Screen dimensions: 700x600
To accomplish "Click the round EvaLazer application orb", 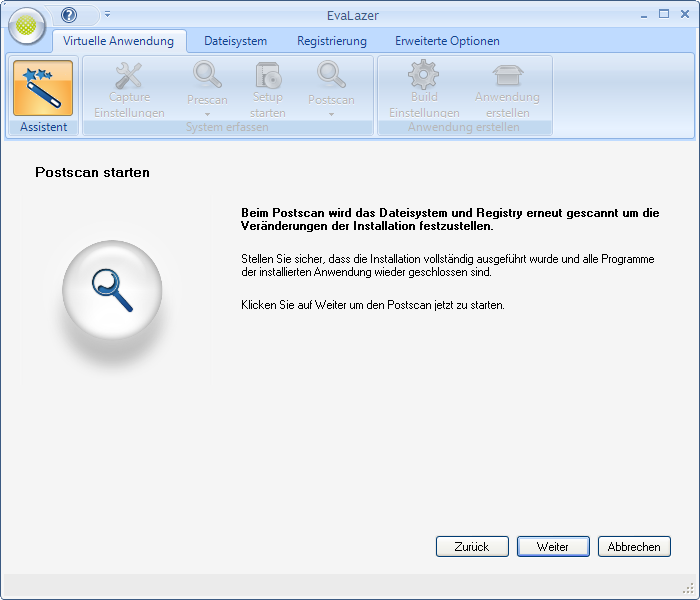I will [27, 27].
